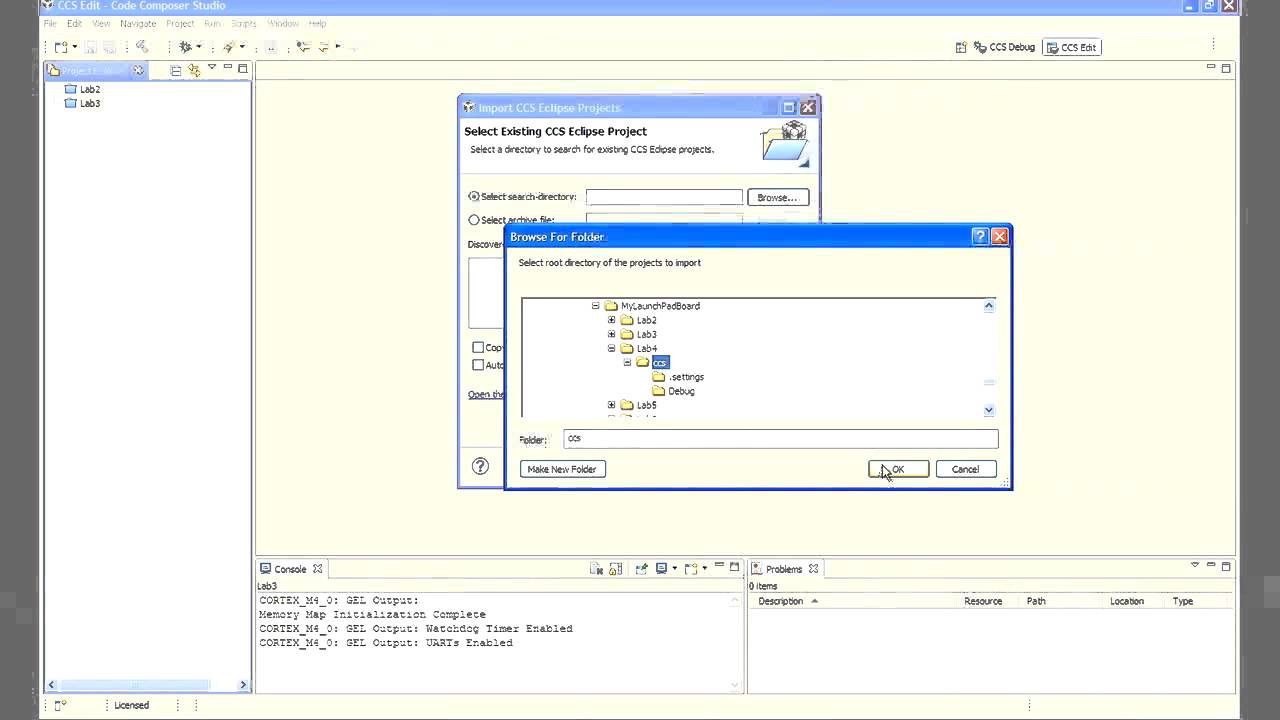This screenshot has width=1280, height=720.
Task: Tick the Automatically import checkbox
Action: point(478,365)
